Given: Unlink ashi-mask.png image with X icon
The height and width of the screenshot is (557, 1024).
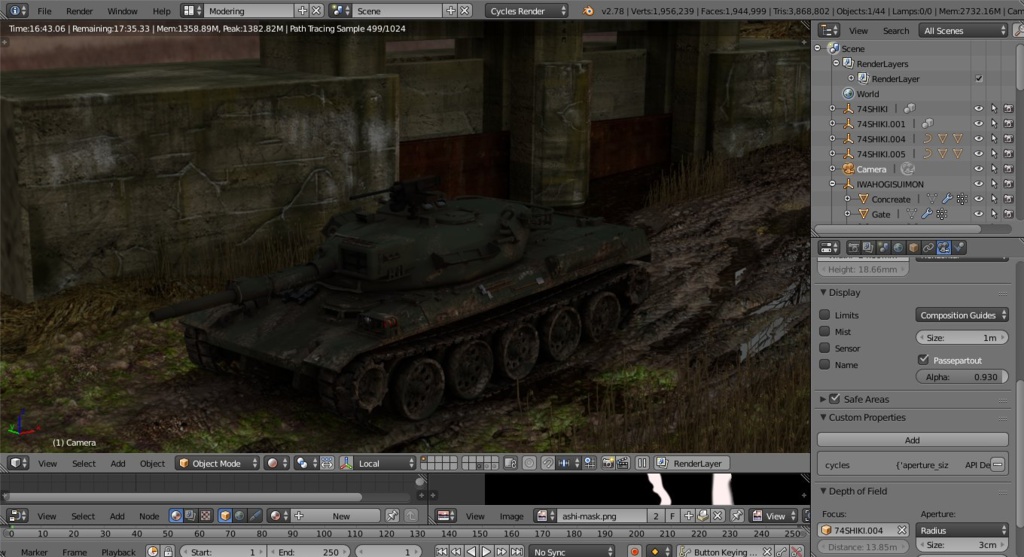Looking at the screenshot, I should pyautogui.click(x=717, y=516).
